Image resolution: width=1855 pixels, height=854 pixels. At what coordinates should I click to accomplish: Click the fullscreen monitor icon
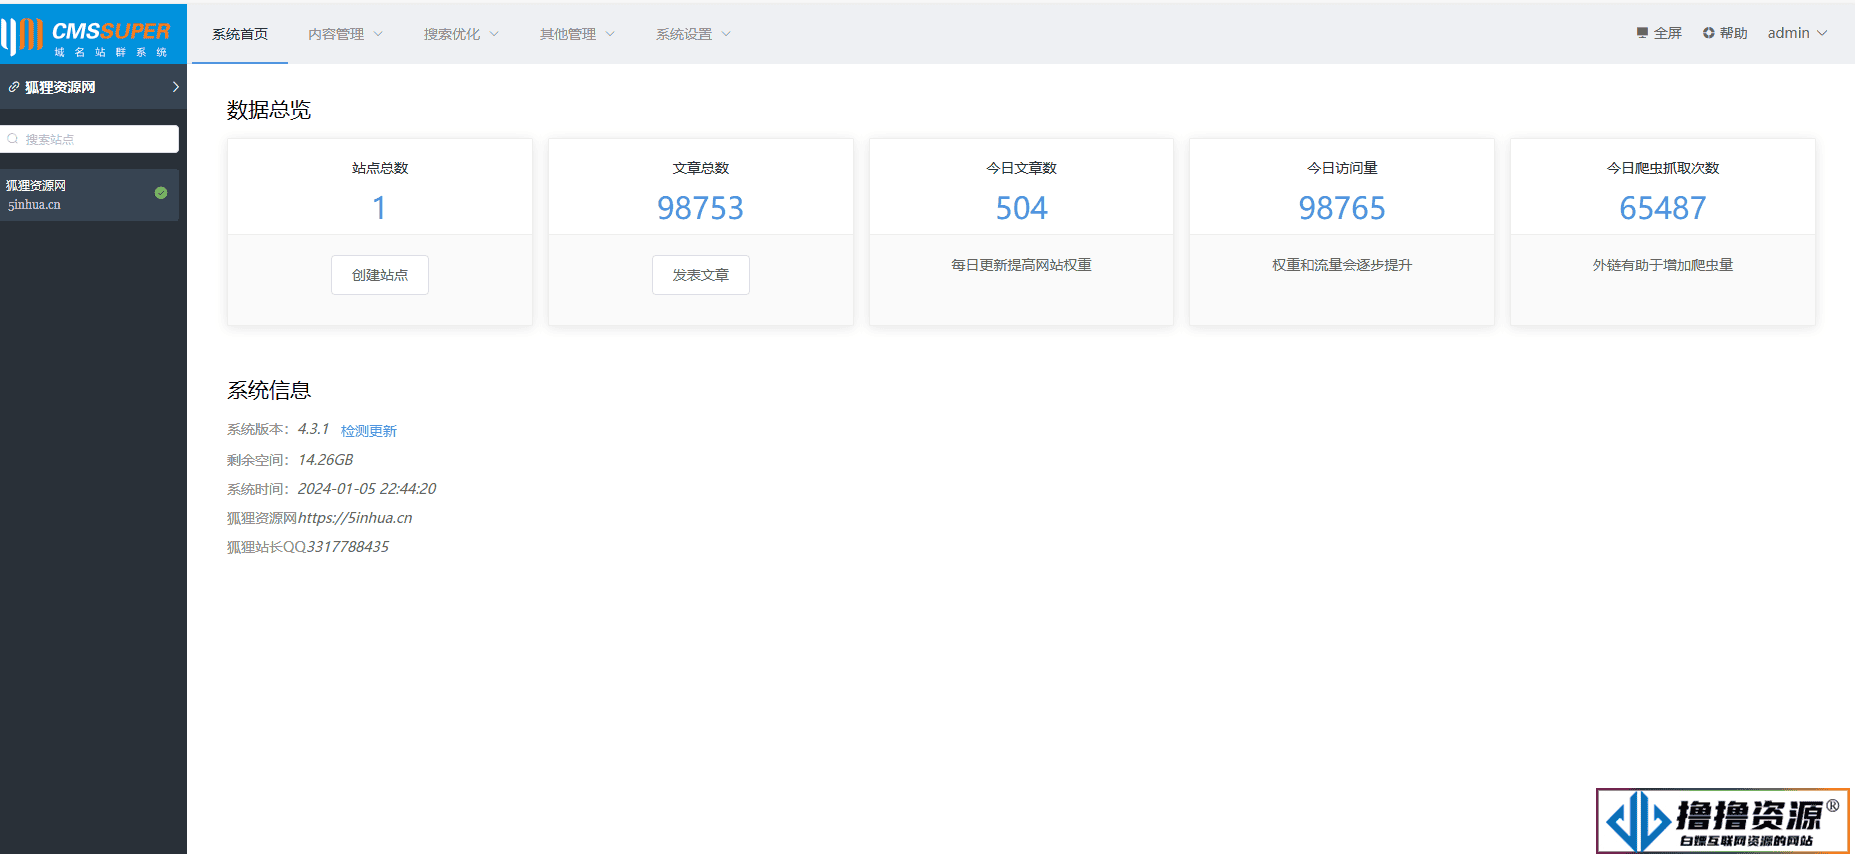[x=1642, y=33]
